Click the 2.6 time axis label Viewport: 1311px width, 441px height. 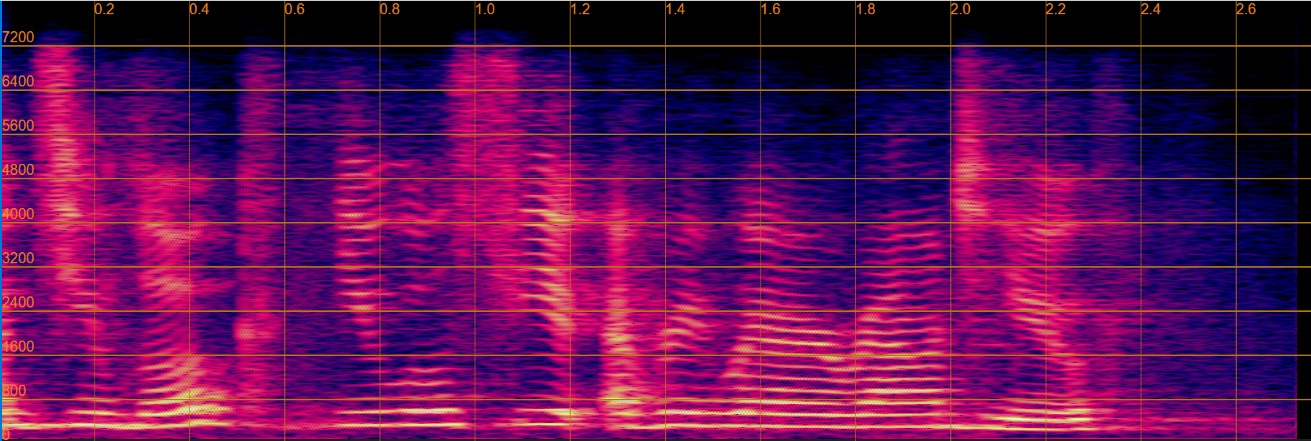click(x=1246, y=9)
